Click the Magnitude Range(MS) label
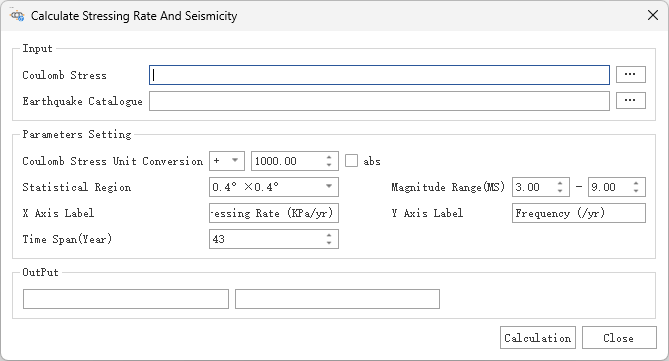 (x=448, y=187)
